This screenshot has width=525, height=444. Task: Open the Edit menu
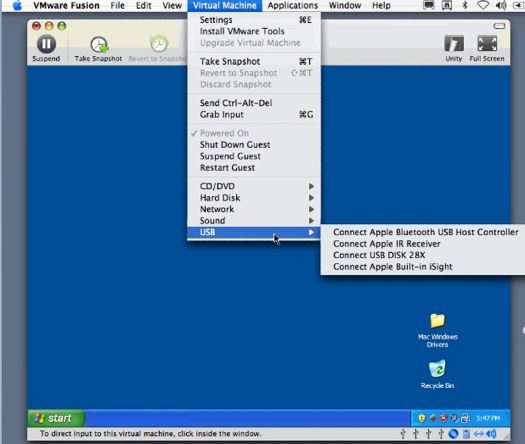(x=144, y=6)
